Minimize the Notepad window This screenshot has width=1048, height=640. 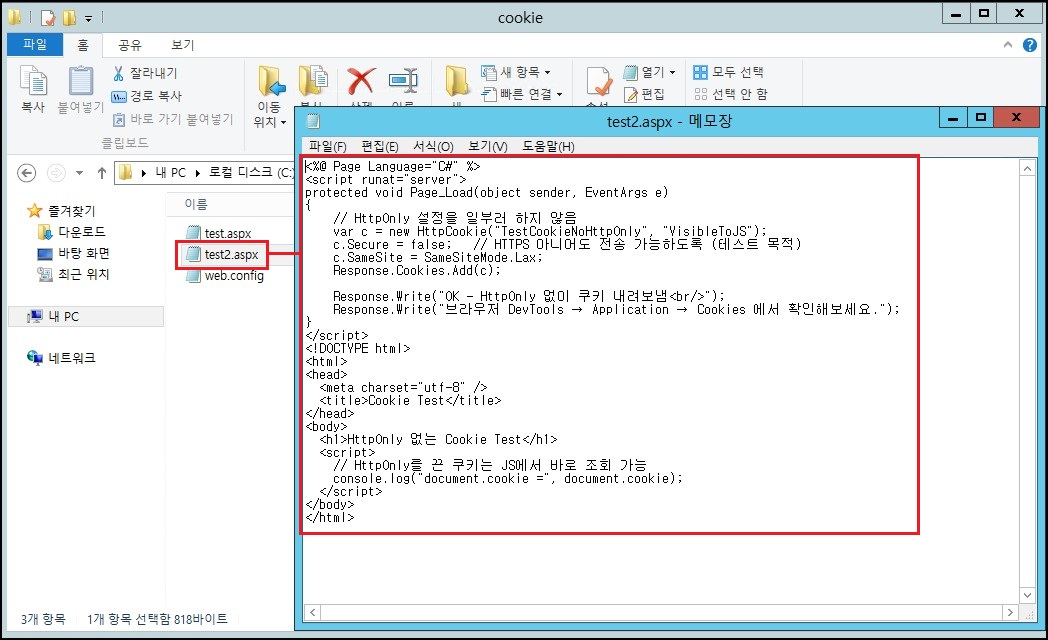953,118
